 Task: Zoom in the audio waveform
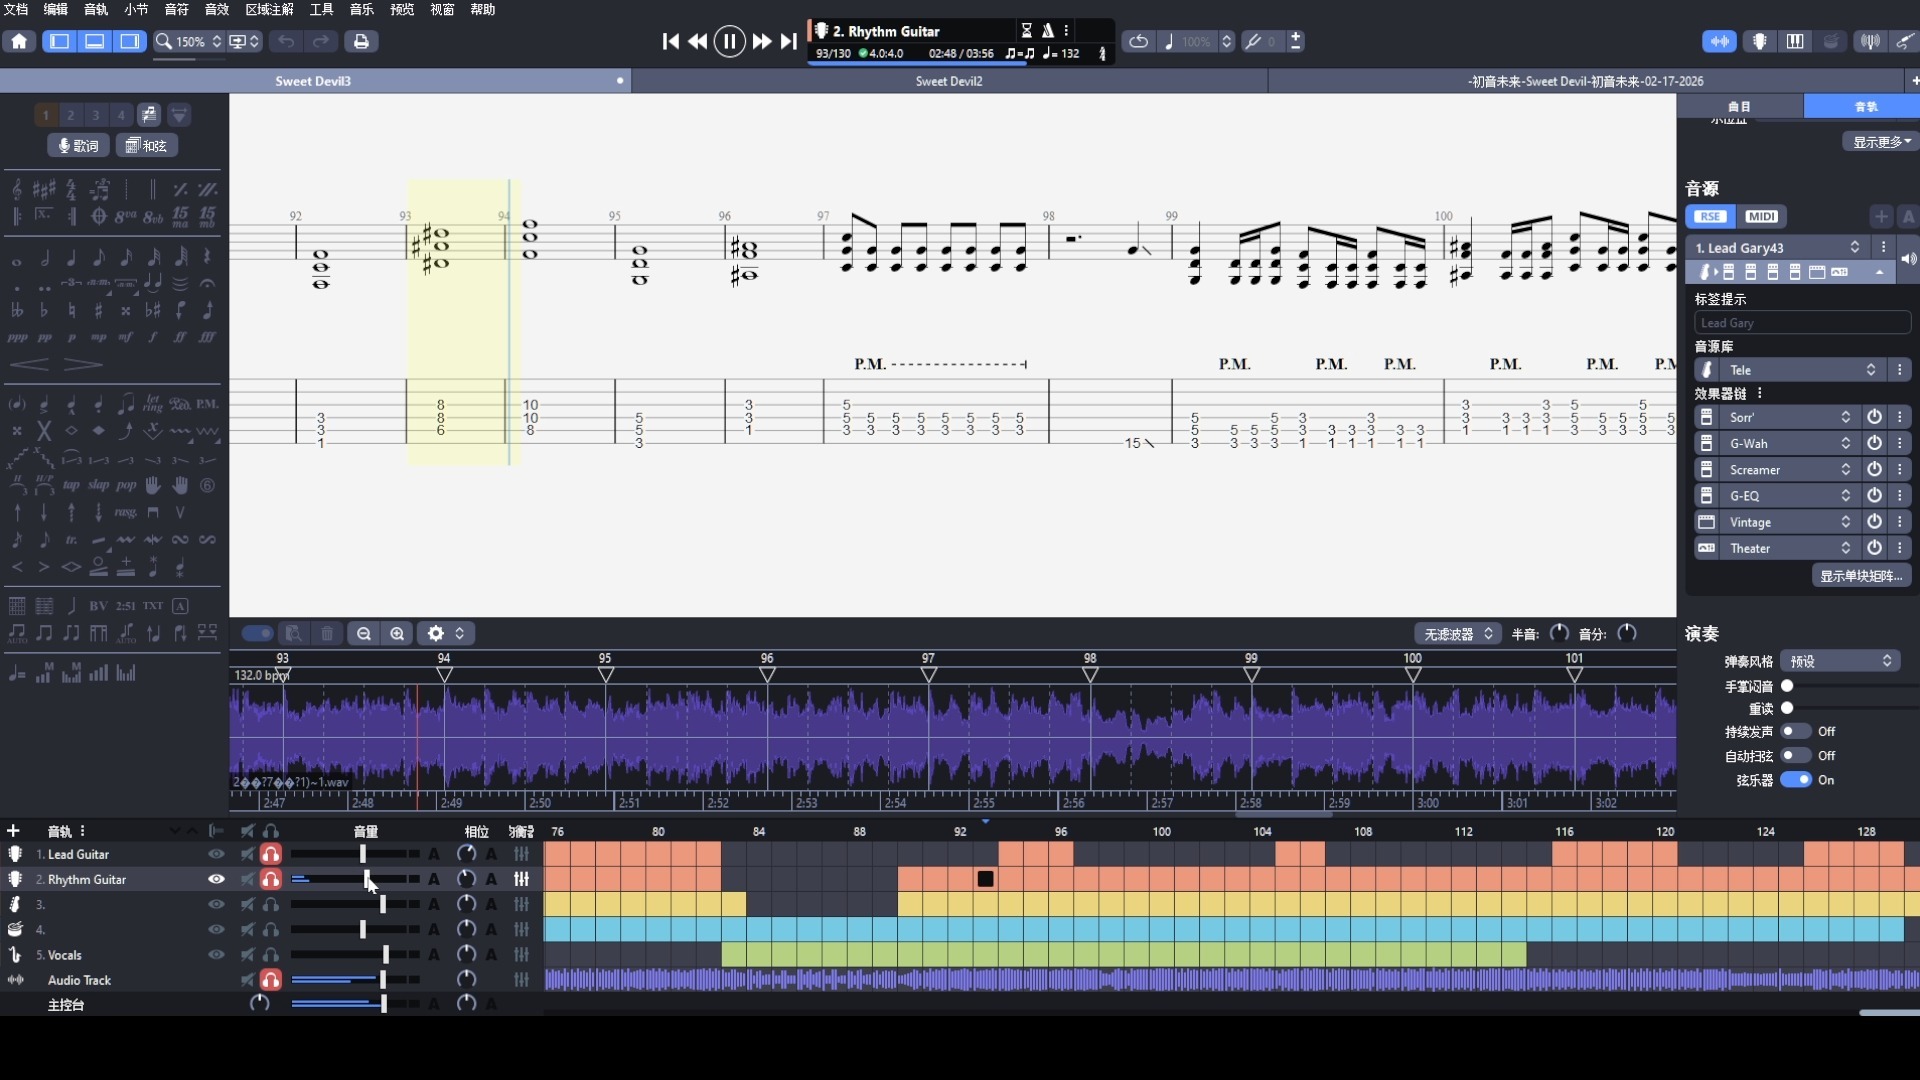click(397, 634)
